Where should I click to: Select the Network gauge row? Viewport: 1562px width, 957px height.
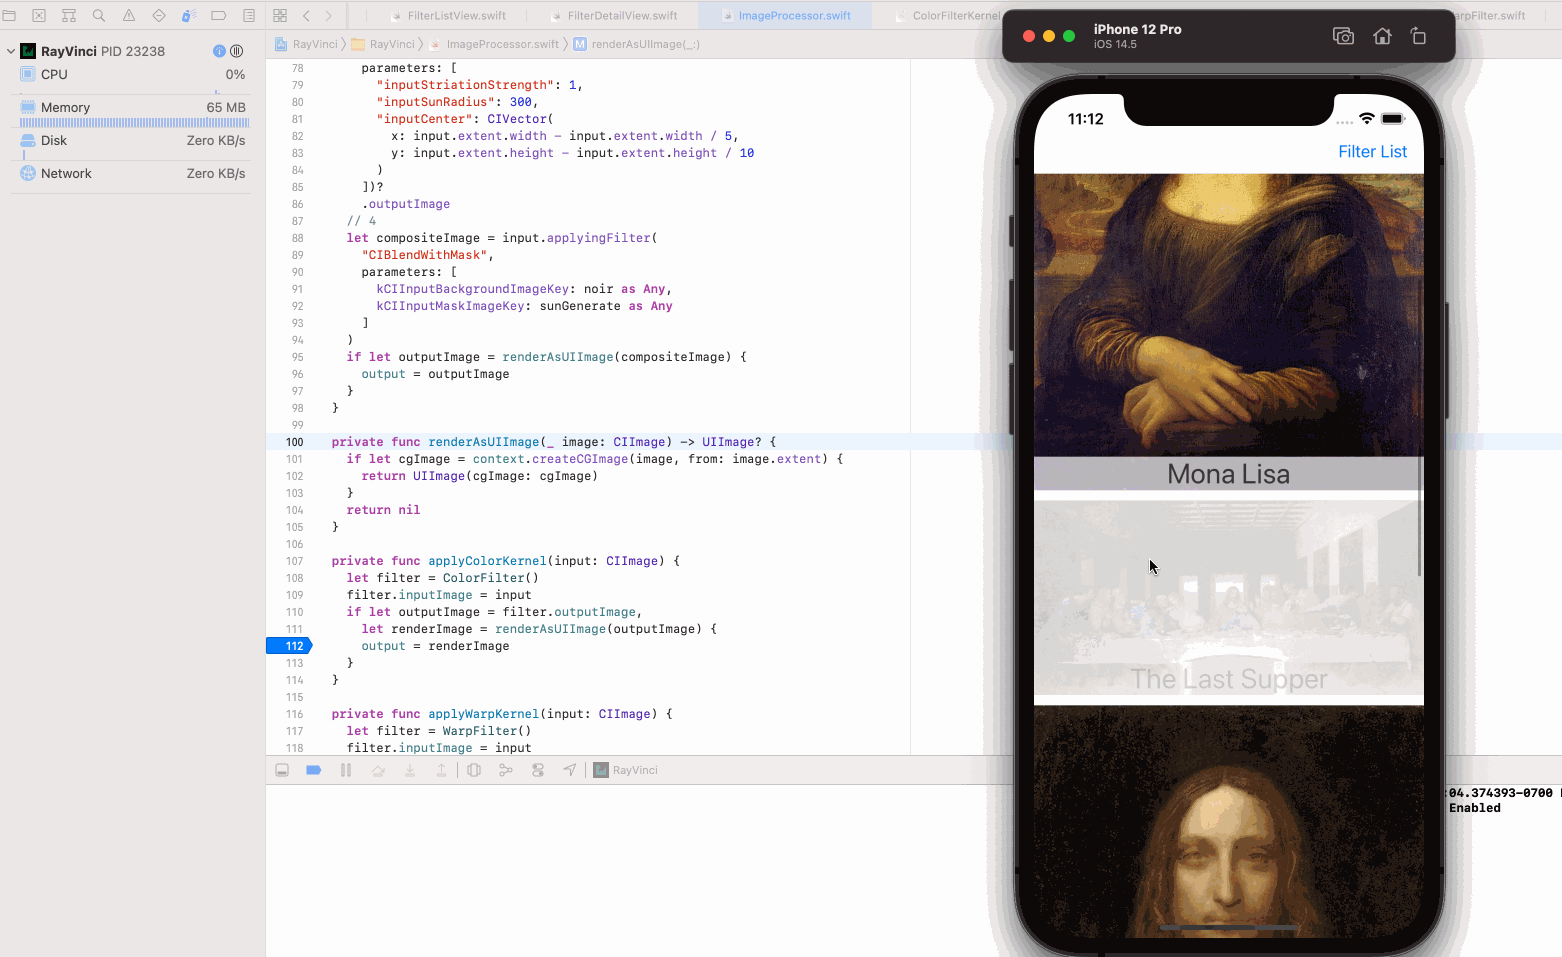click(x=132, y=173)
